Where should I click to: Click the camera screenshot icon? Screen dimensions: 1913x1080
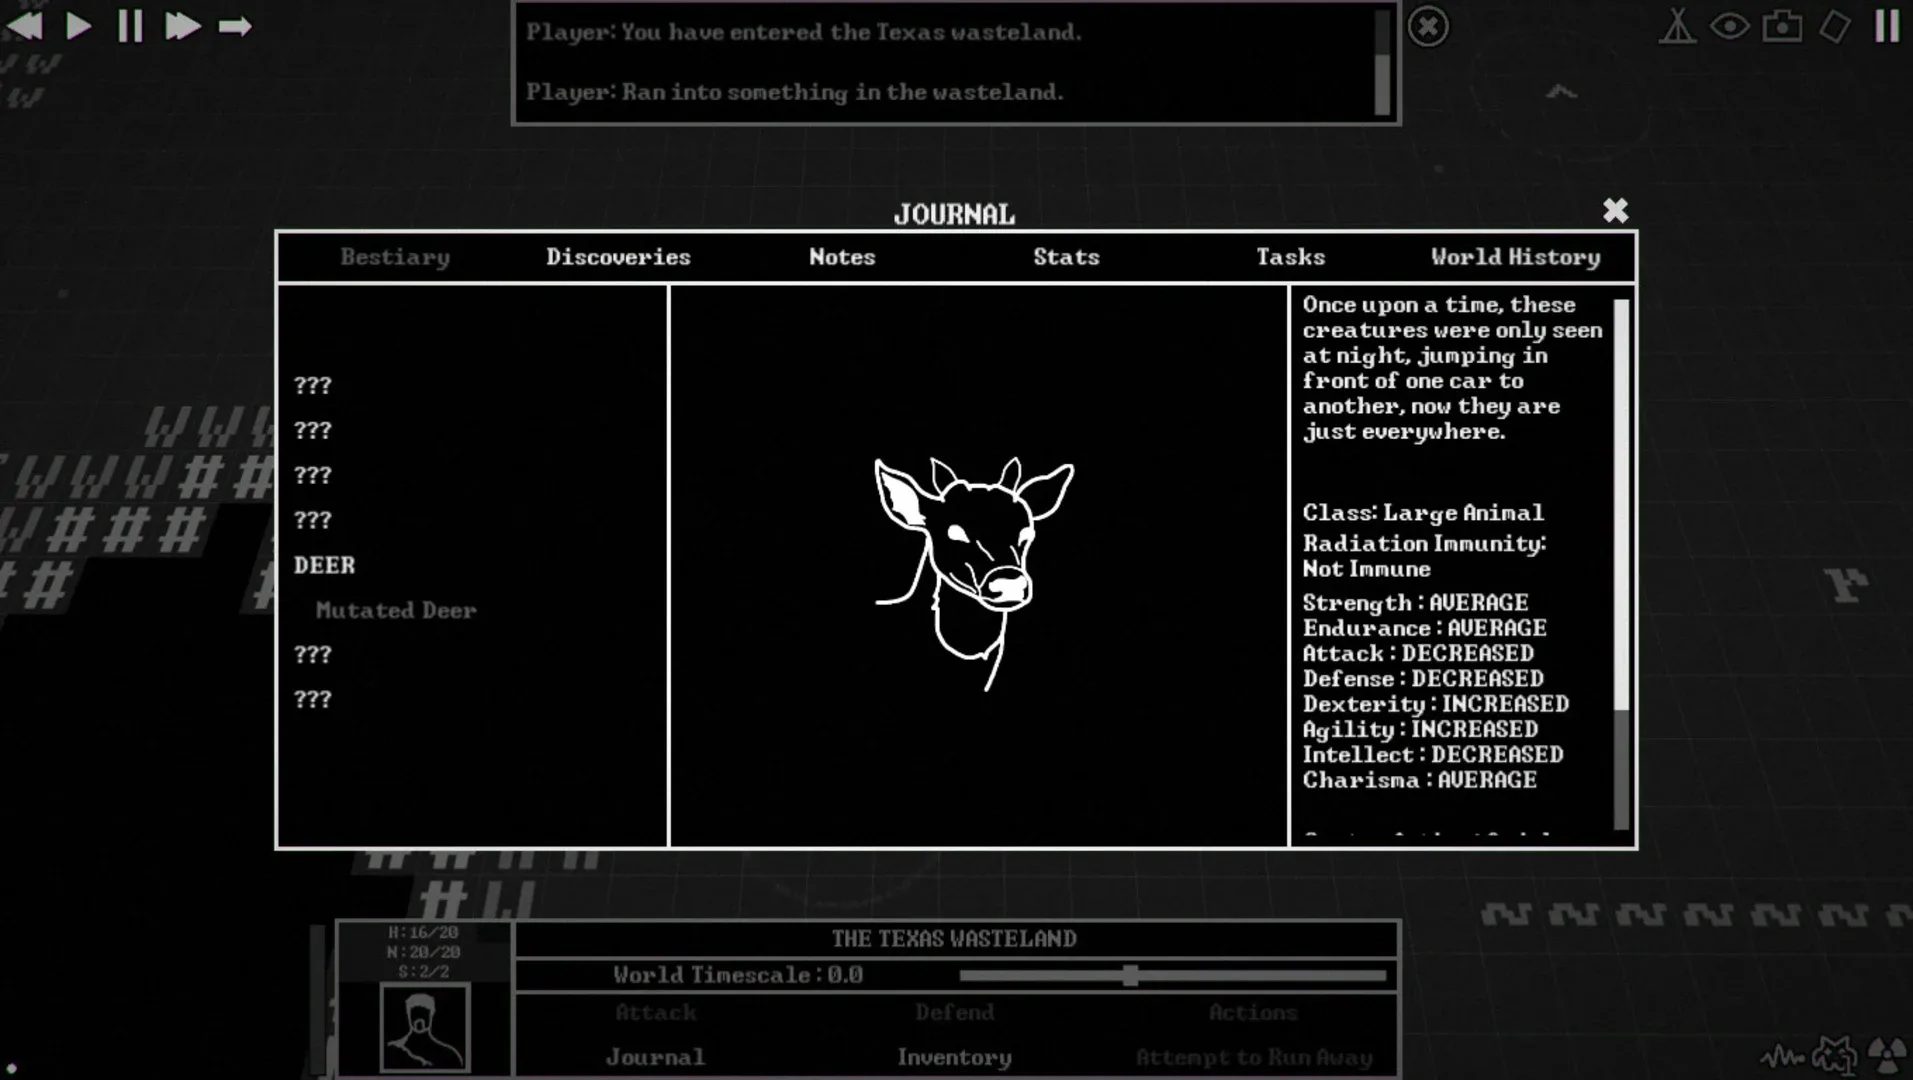(1782, 27)
